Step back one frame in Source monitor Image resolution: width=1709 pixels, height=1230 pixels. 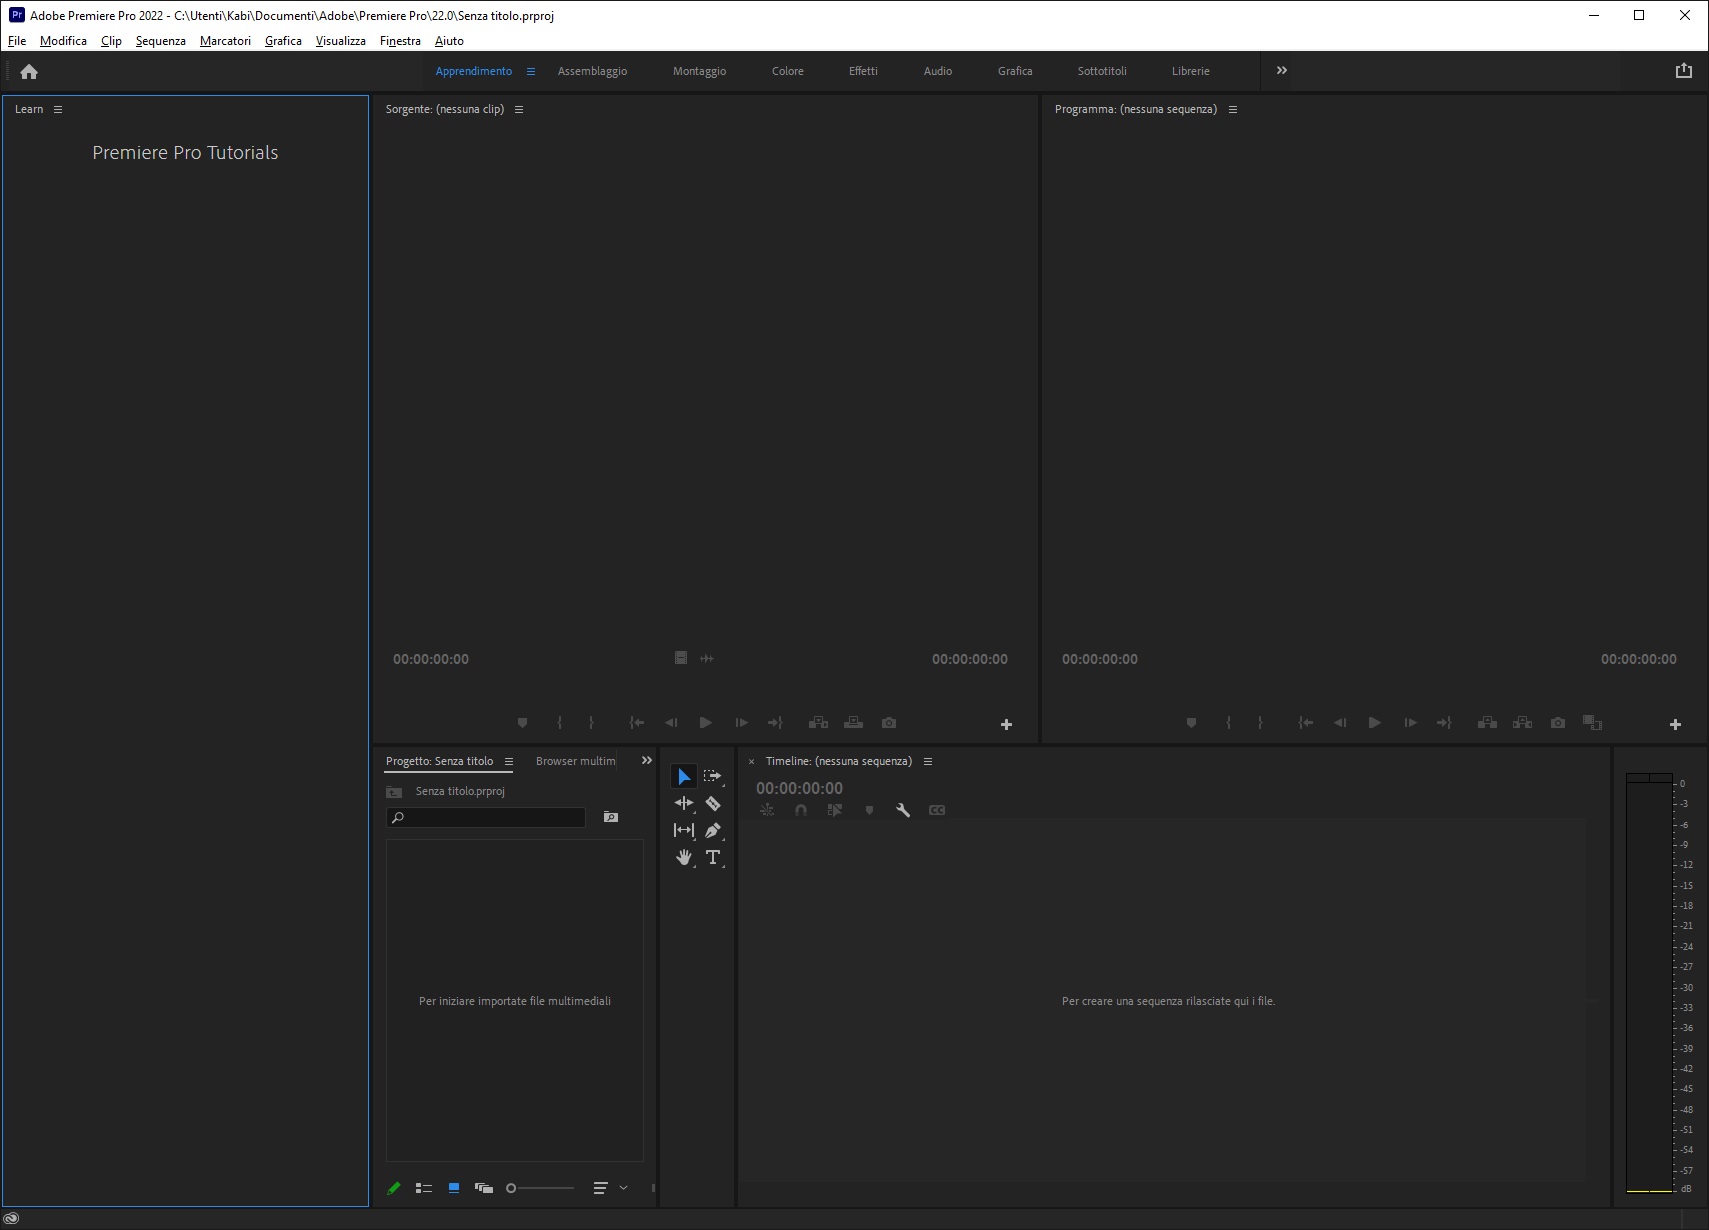(671, 723)
